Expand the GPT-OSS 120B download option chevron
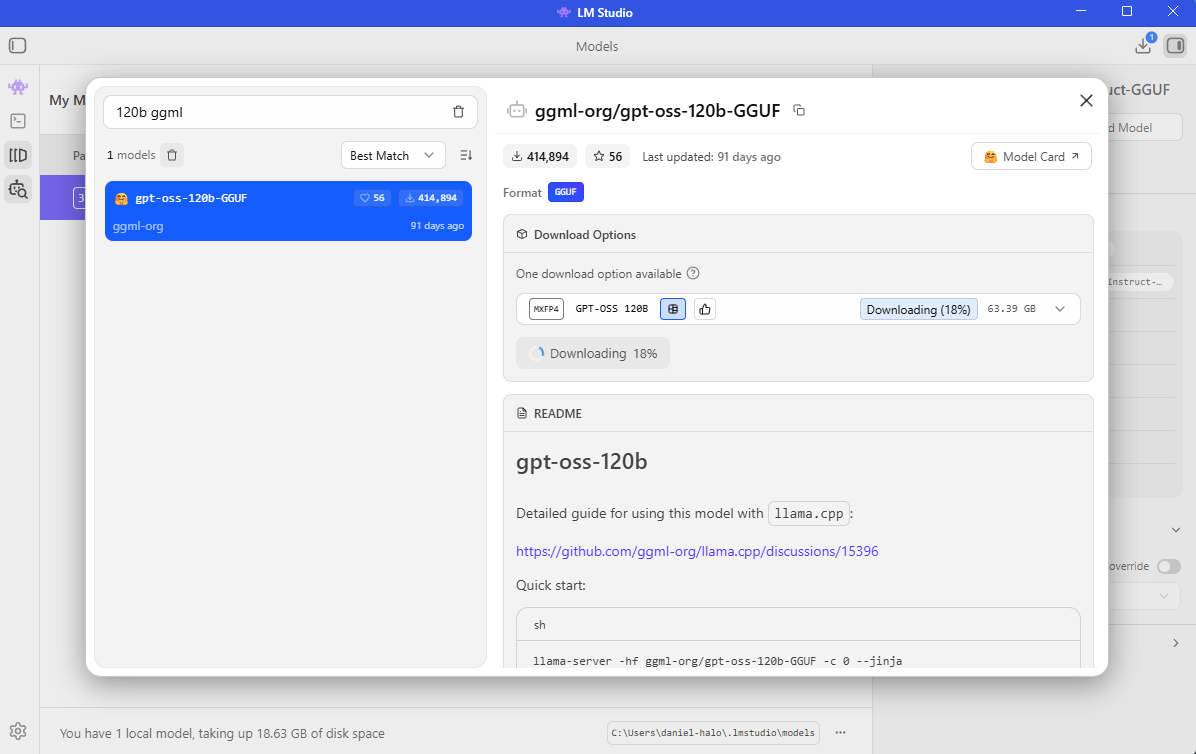 point(1060,309)
